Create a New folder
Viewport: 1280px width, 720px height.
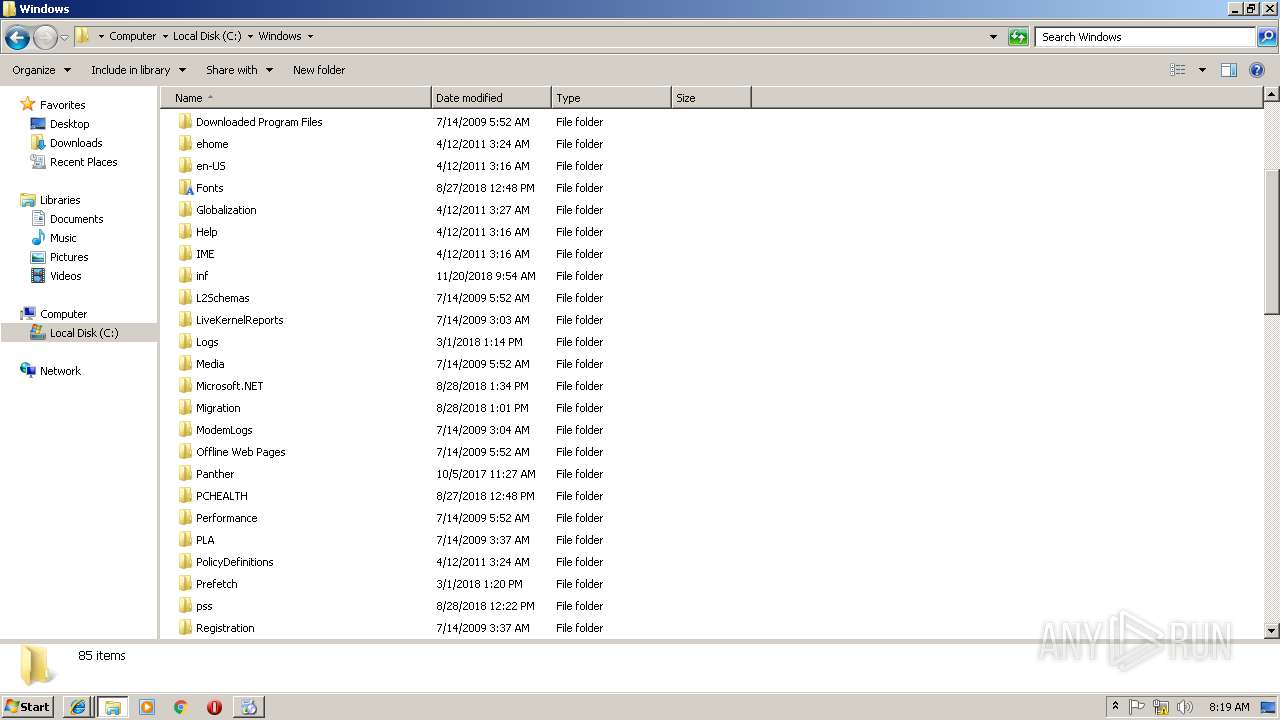pyautogui.click(x=319, y=70)
